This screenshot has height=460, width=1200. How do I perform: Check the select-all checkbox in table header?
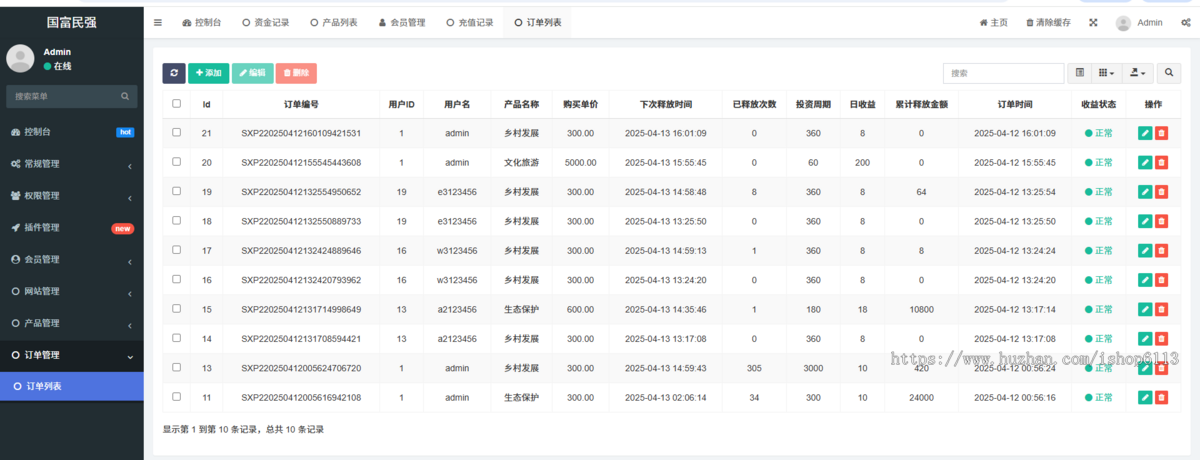[x=177, y=103]
